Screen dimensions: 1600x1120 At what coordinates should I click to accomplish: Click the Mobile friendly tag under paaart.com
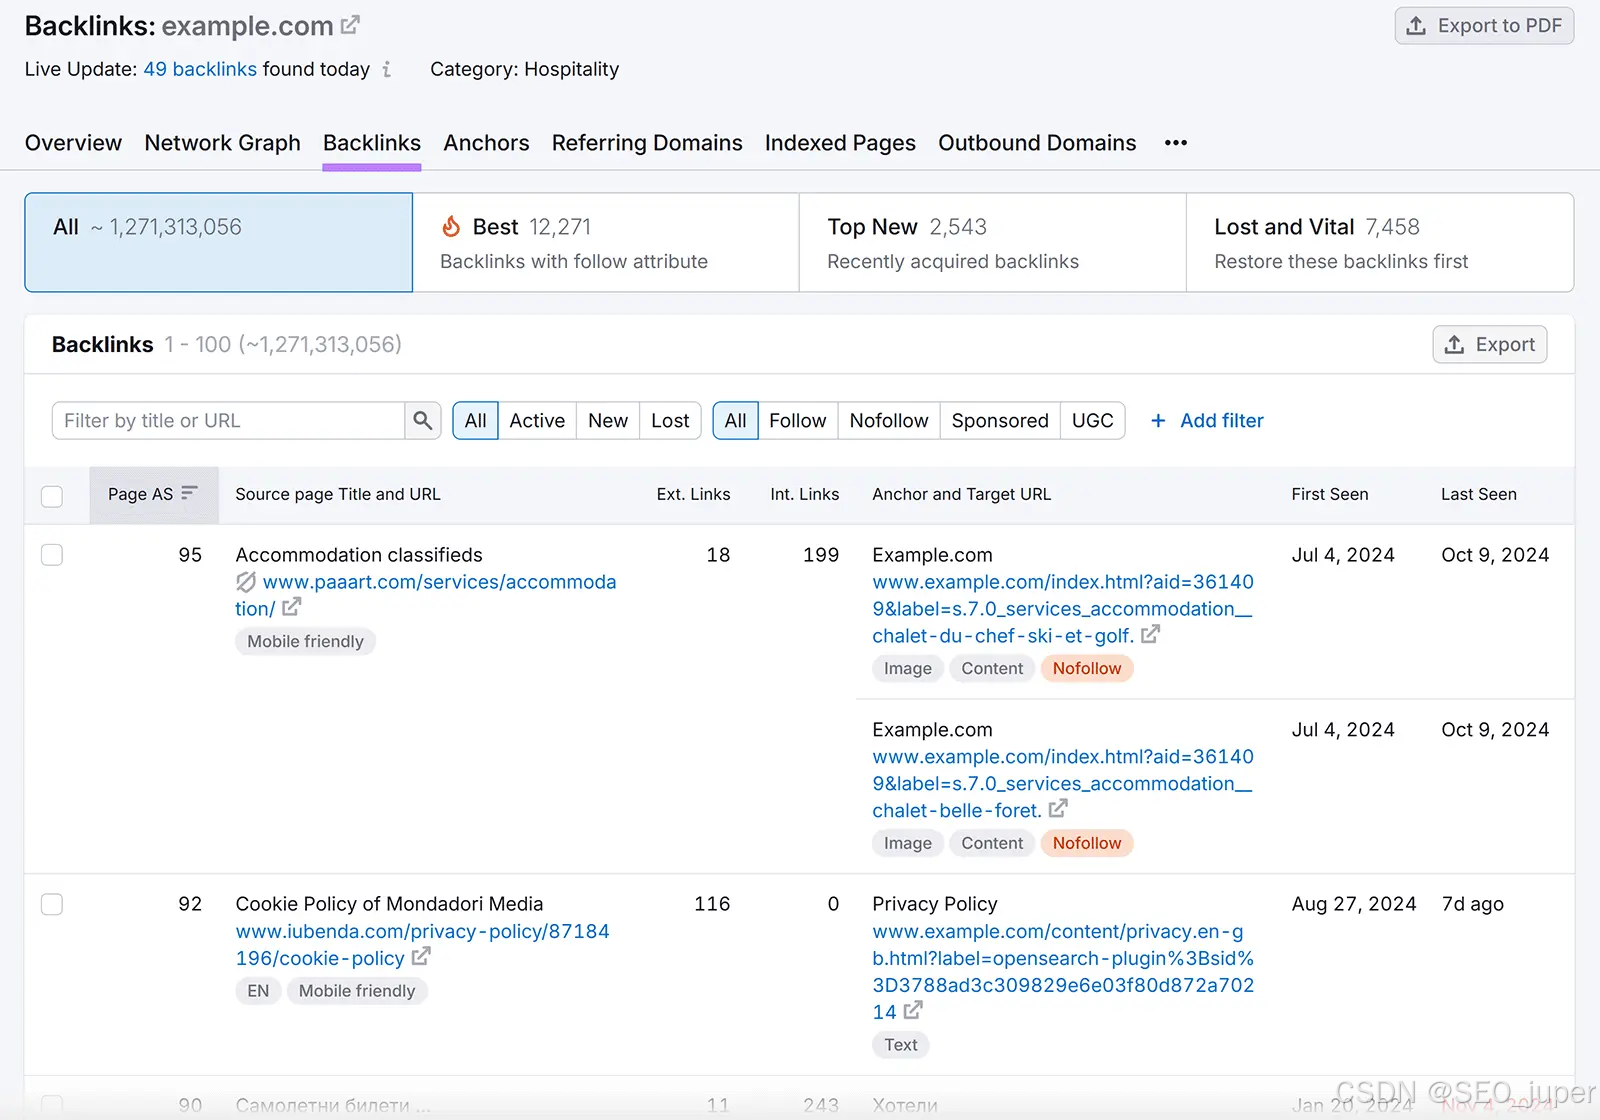tap(305, 641)
